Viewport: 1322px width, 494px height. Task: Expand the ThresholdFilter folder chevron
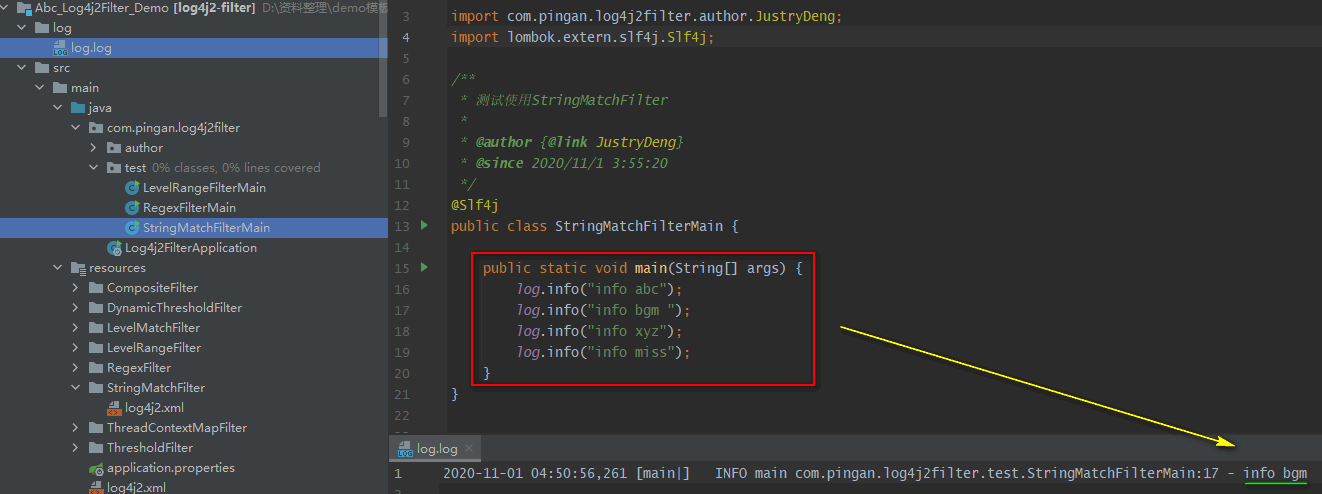coord(77,448)
